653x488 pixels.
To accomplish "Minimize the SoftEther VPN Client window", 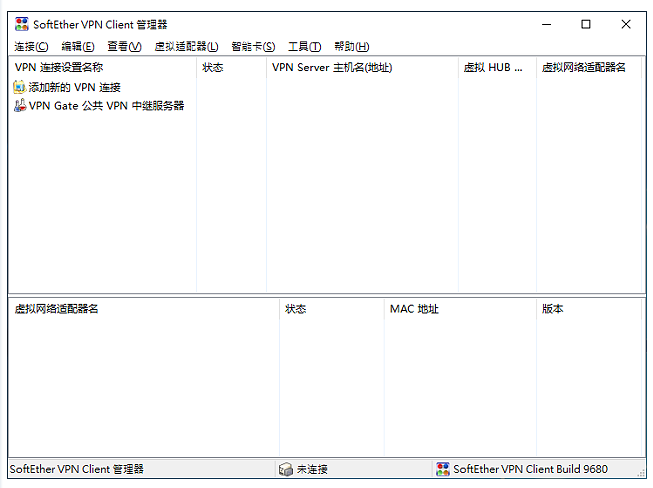I will point(546,25).
